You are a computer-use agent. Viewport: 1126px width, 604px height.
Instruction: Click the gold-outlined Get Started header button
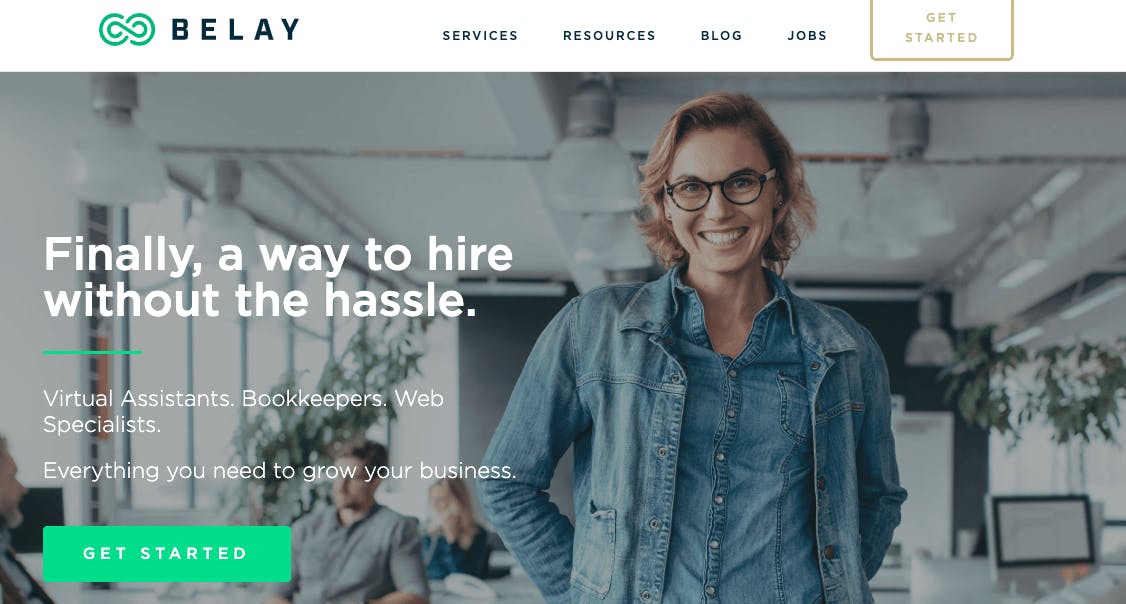click(941, 28)
